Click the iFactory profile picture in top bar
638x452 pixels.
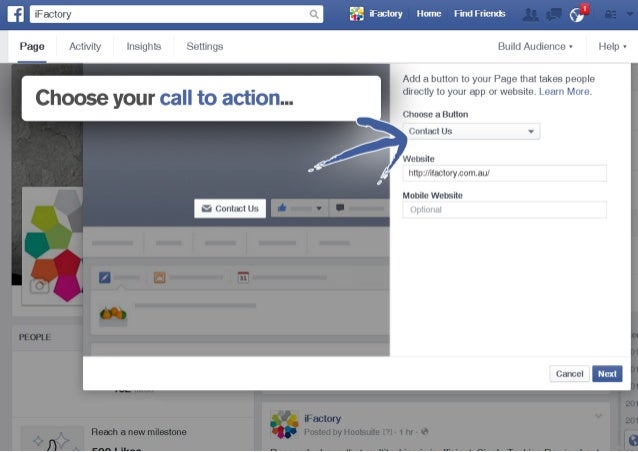(x=356, y=14)
